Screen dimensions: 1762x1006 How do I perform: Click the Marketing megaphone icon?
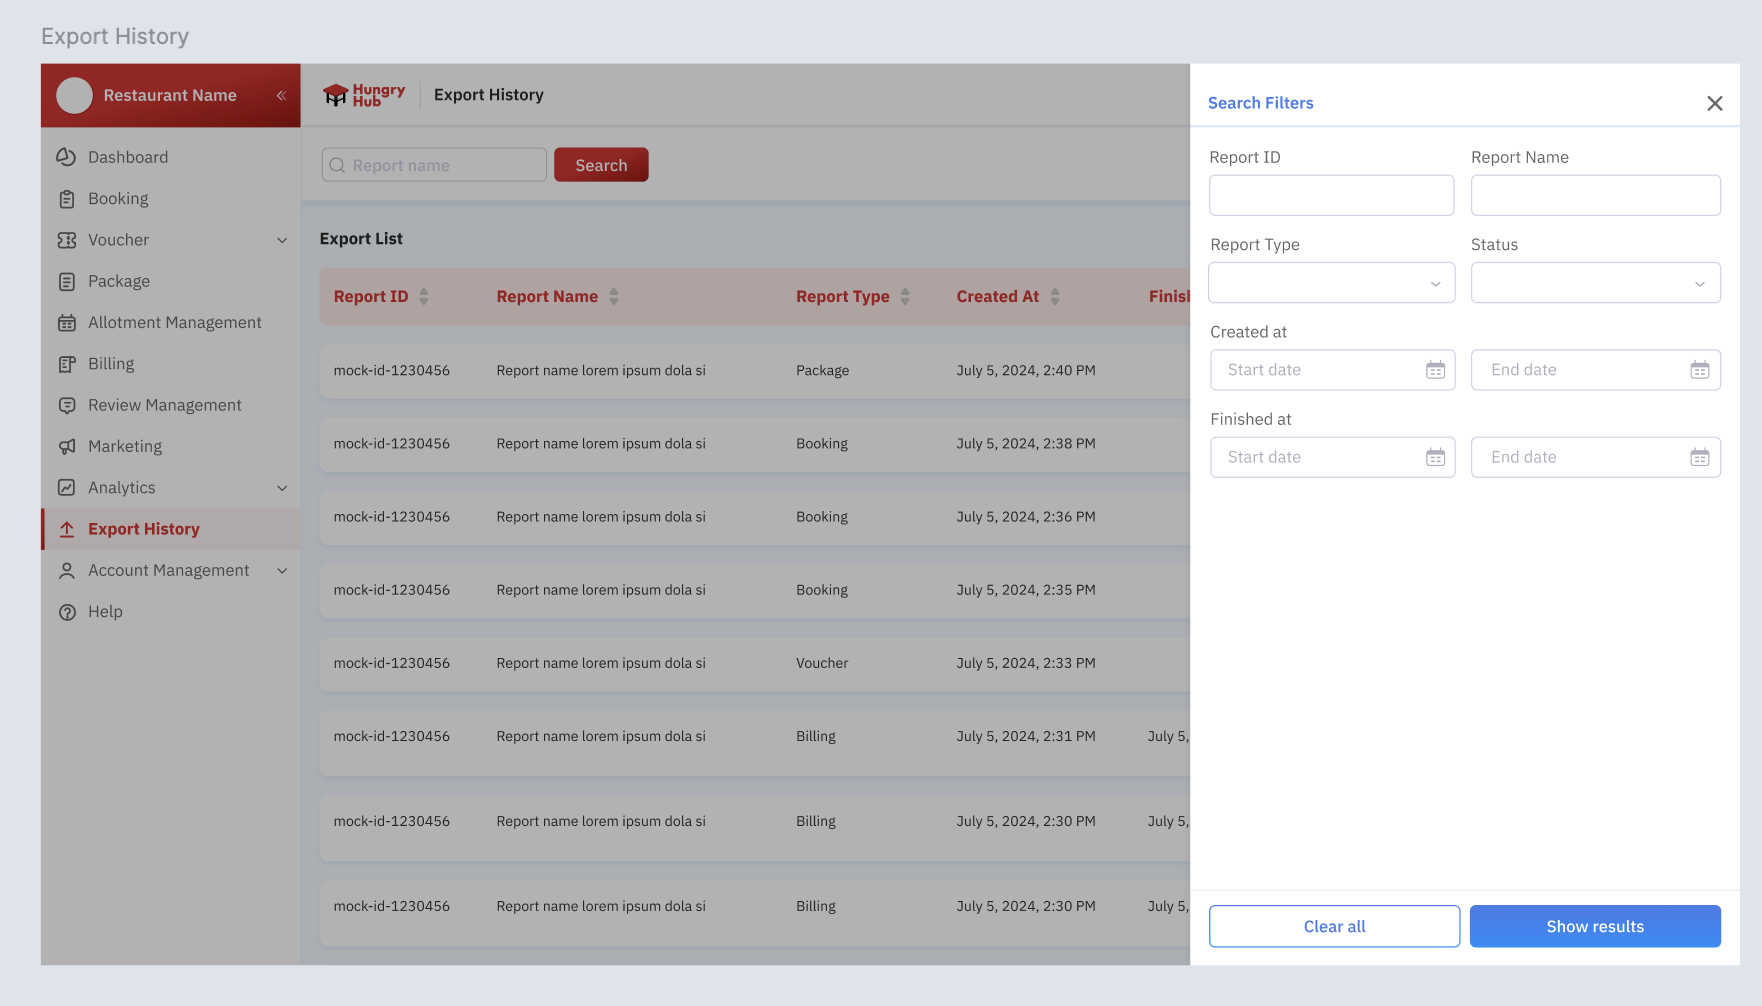pyautogui.click(x=67, y=447)
